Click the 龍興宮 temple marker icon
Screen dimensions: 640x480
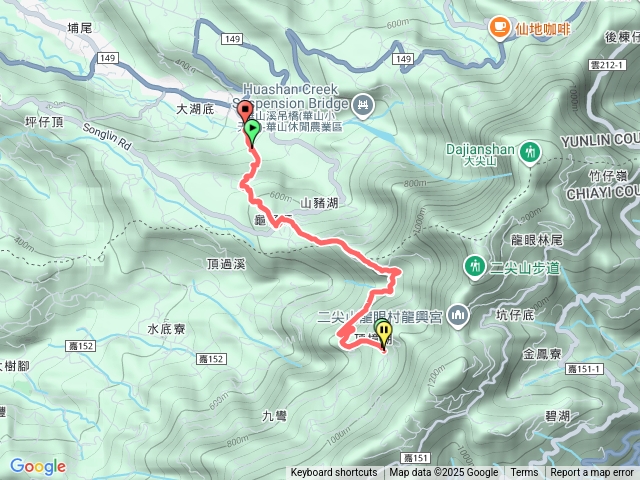click(458, 316)
